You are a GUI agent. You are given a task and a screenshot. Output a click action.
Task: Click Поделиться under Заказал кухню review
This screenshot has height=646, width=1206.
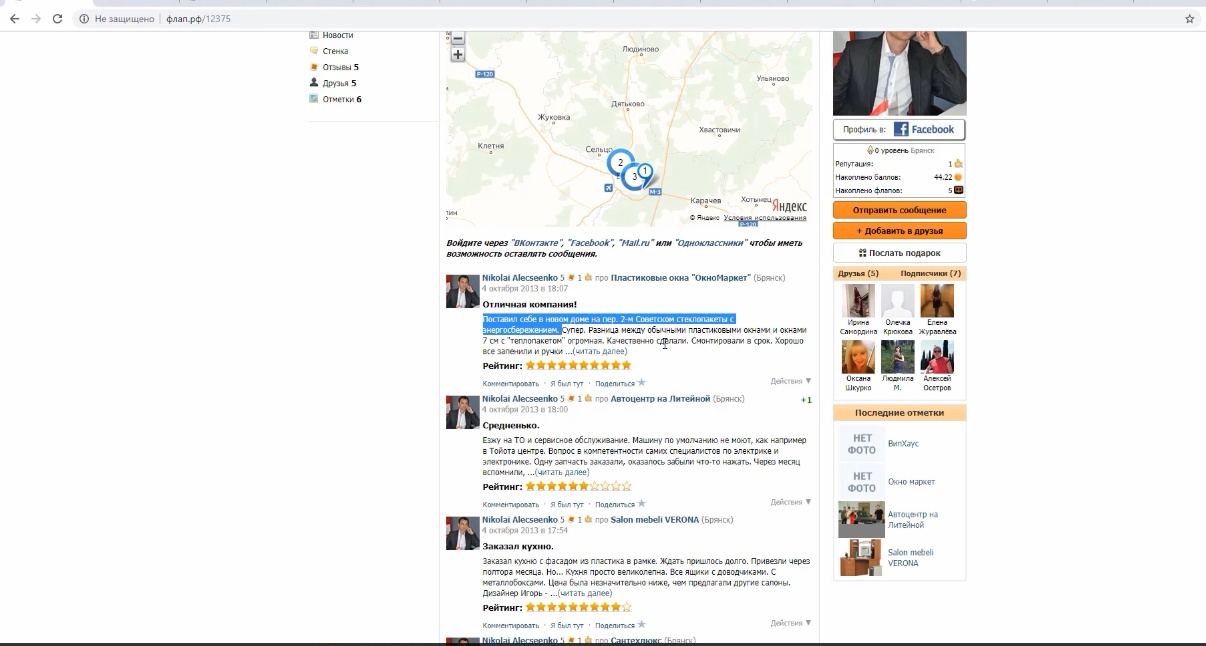pos(615,625)
